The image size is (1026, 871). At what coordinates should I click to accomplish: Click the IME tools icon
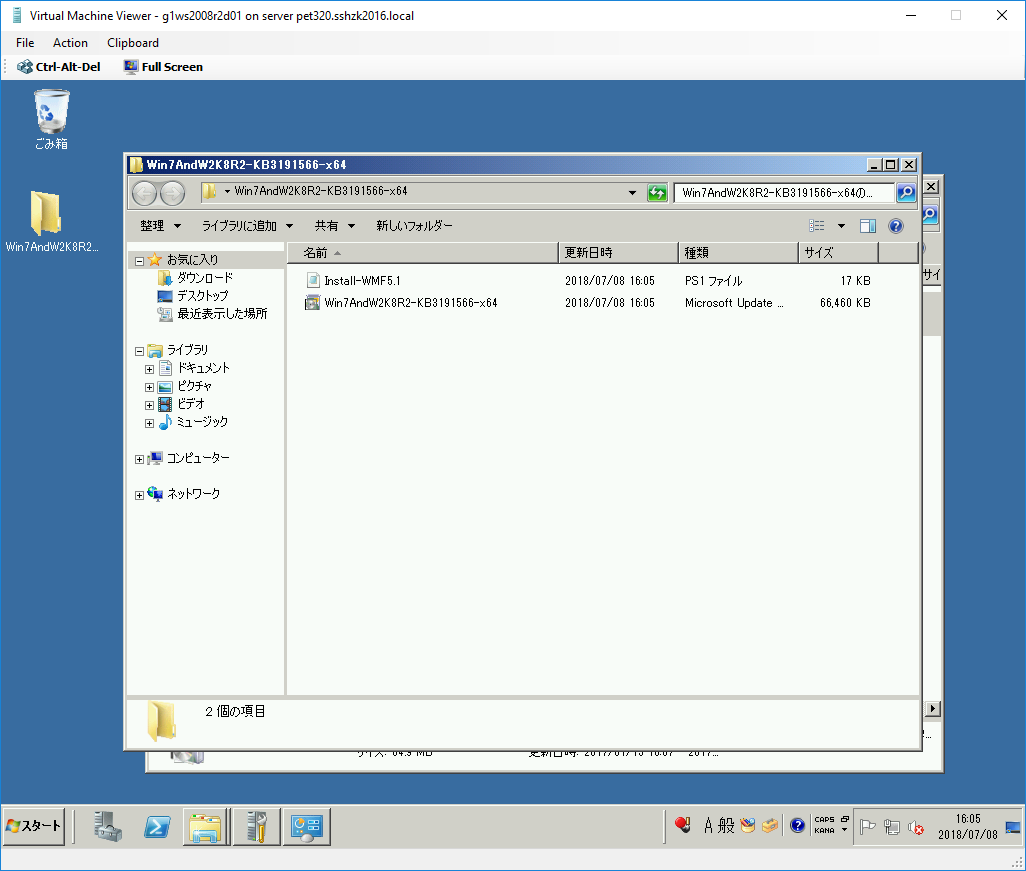pyautogui.click(x=770, y=826)
